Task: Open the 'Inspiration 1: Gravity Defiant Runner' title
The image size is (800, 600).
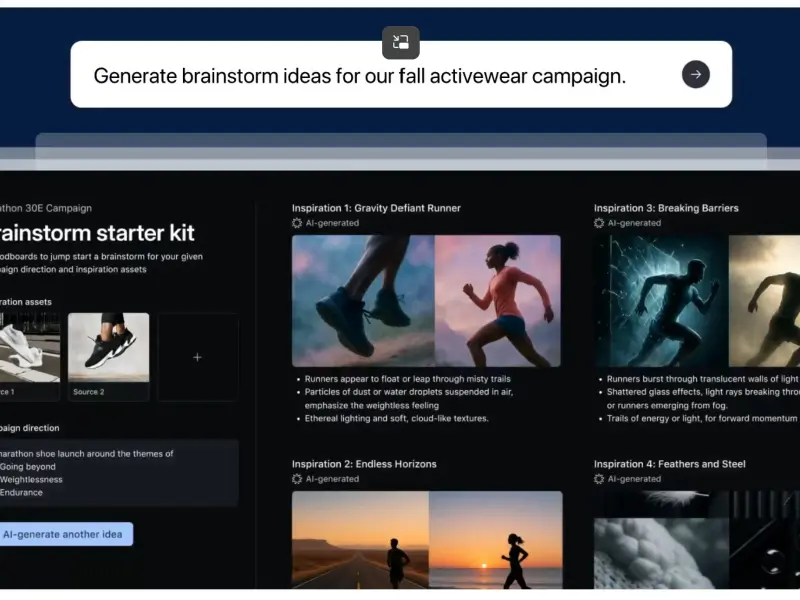Action: pyautogui.click(x=376, y=208)
